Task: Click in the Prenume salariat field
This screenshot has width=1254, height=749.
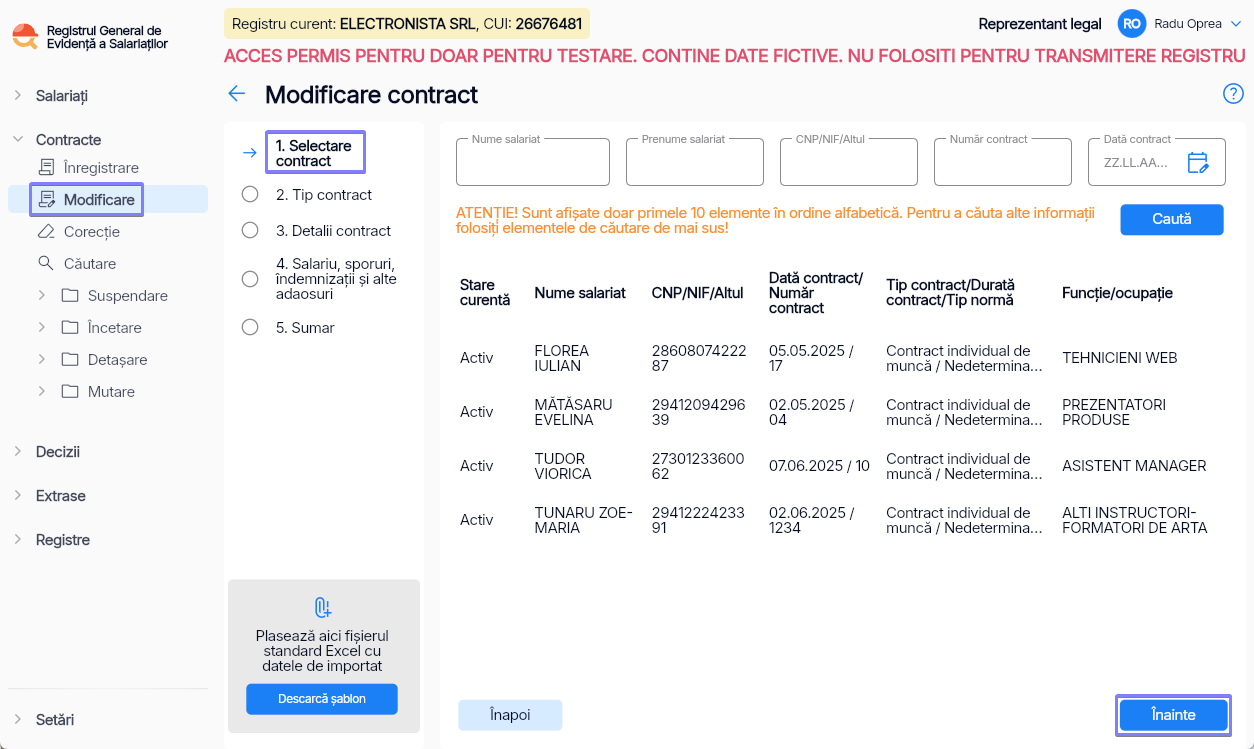Action: [x=695, y=162]
